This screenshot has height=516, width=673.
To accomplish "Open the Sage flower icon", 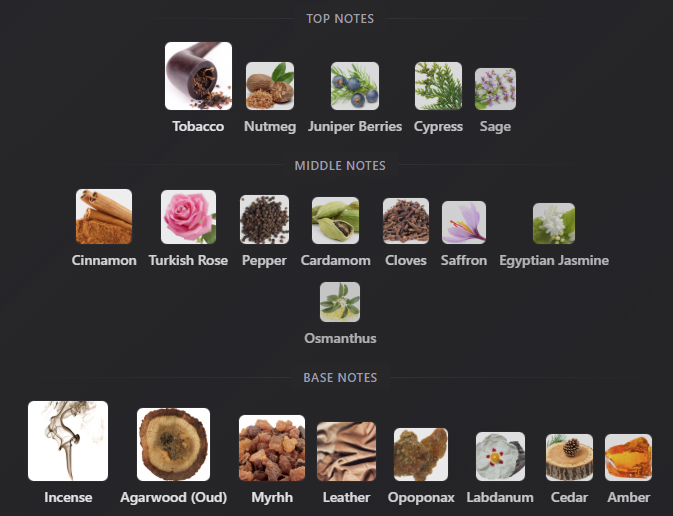I will 495,89.
